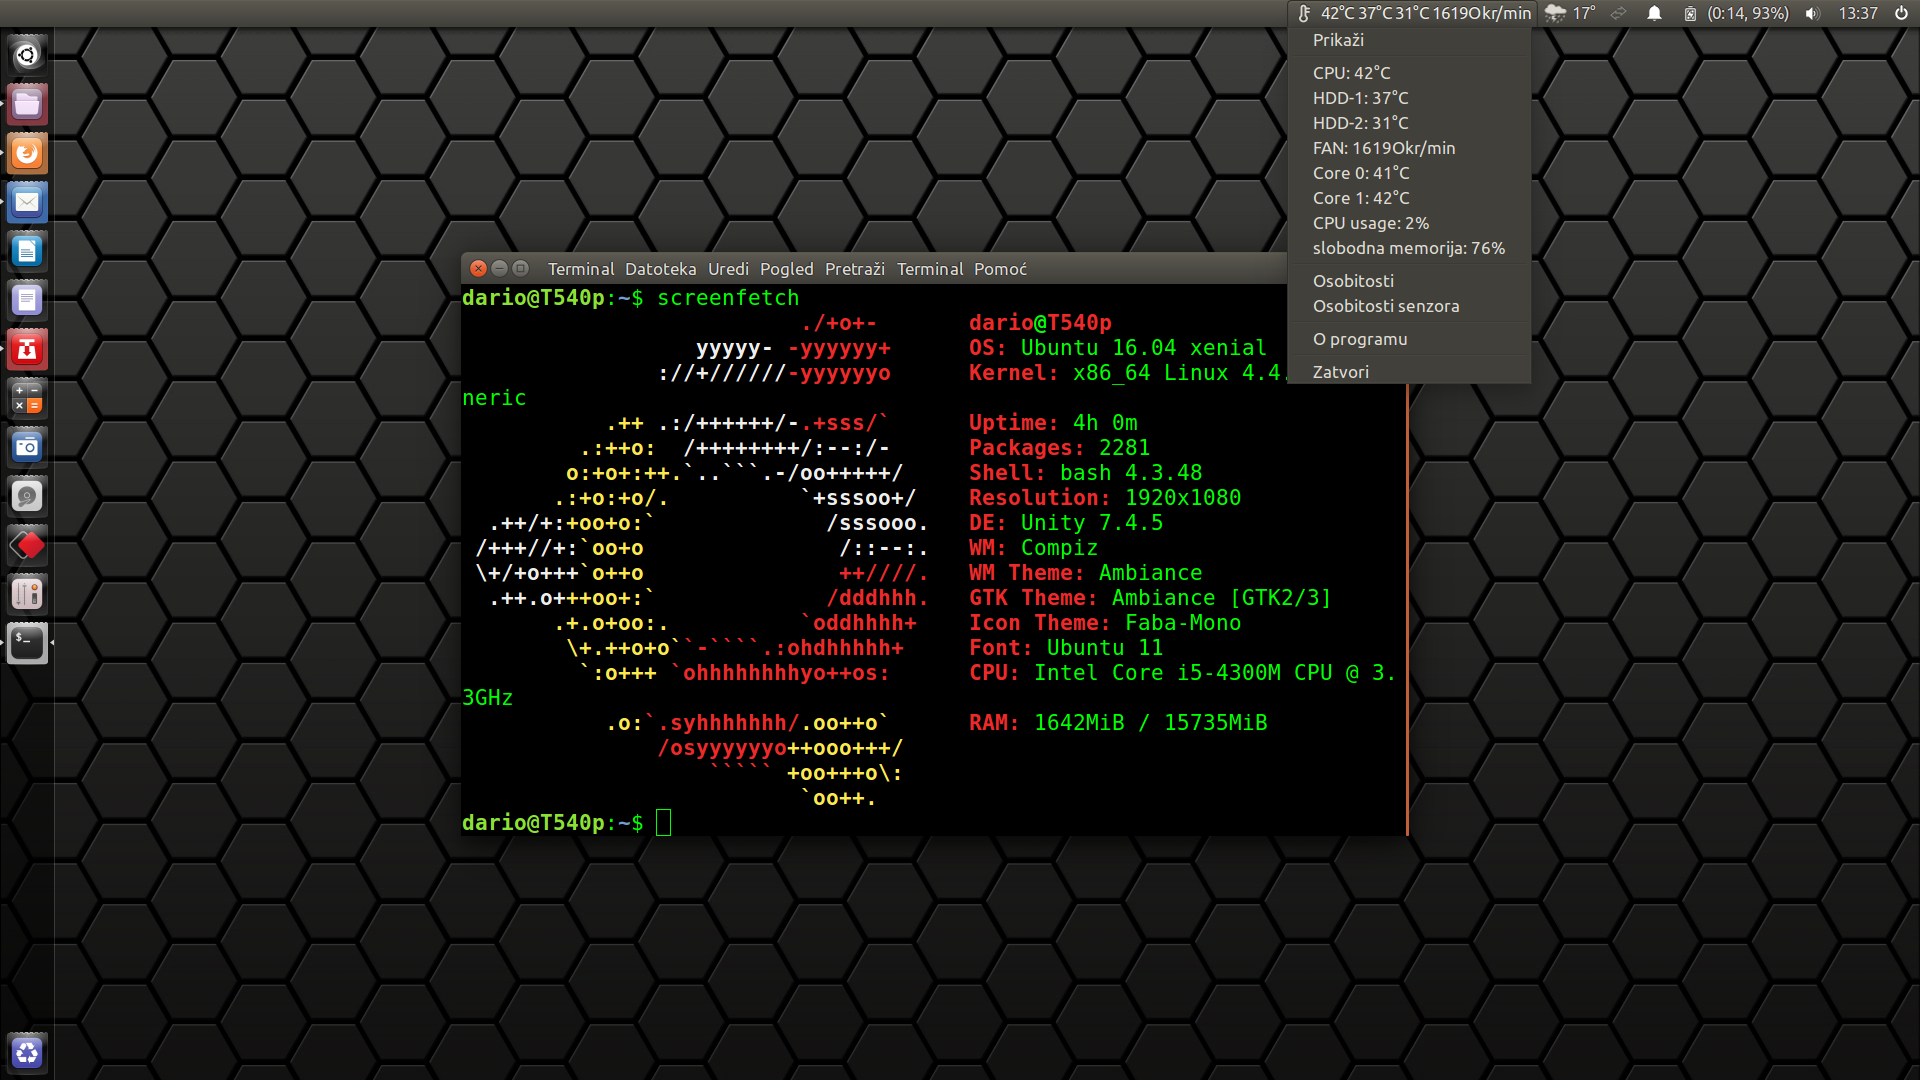This screenshot has width=1920, height=1080.
Task: Click the terminal cursor at the prompt
Action: [x=664, y=823]
